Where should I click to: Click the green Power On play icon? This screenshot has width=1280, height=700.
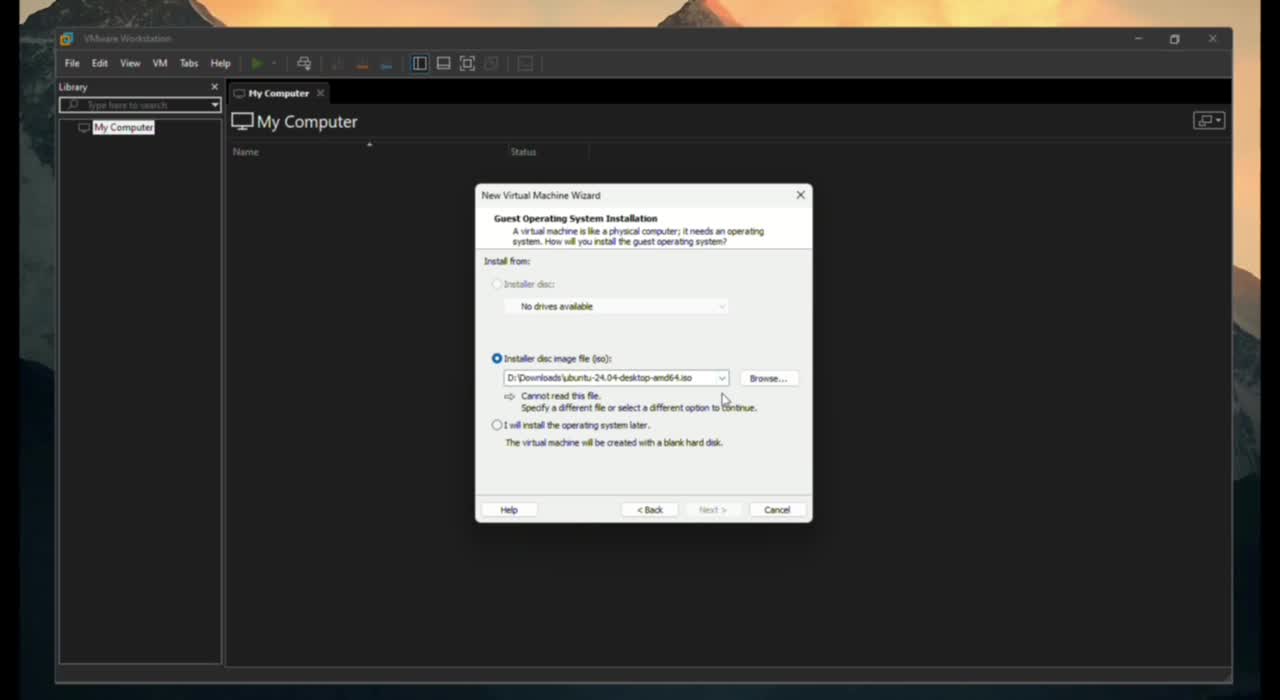[257, 63]
